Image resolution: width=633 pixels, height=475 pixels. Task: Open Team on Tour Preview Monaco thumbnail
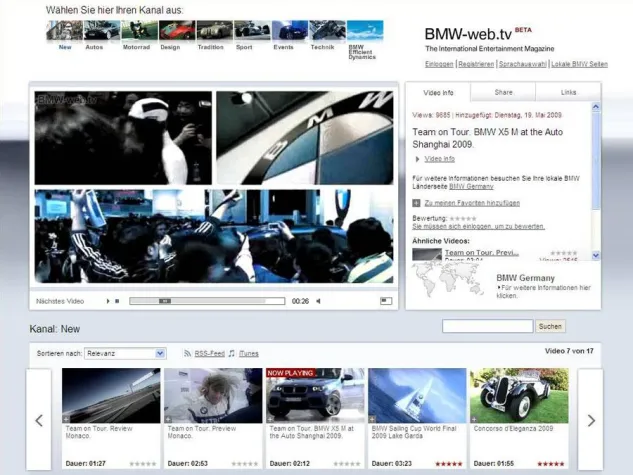213,395
